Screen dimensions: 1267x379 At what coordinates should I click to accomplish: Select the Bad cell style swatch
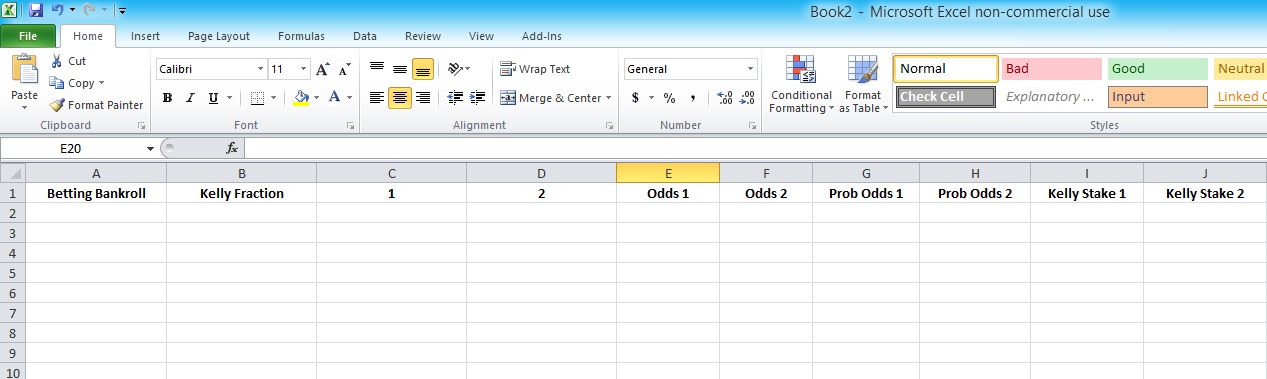point(1051,69)
